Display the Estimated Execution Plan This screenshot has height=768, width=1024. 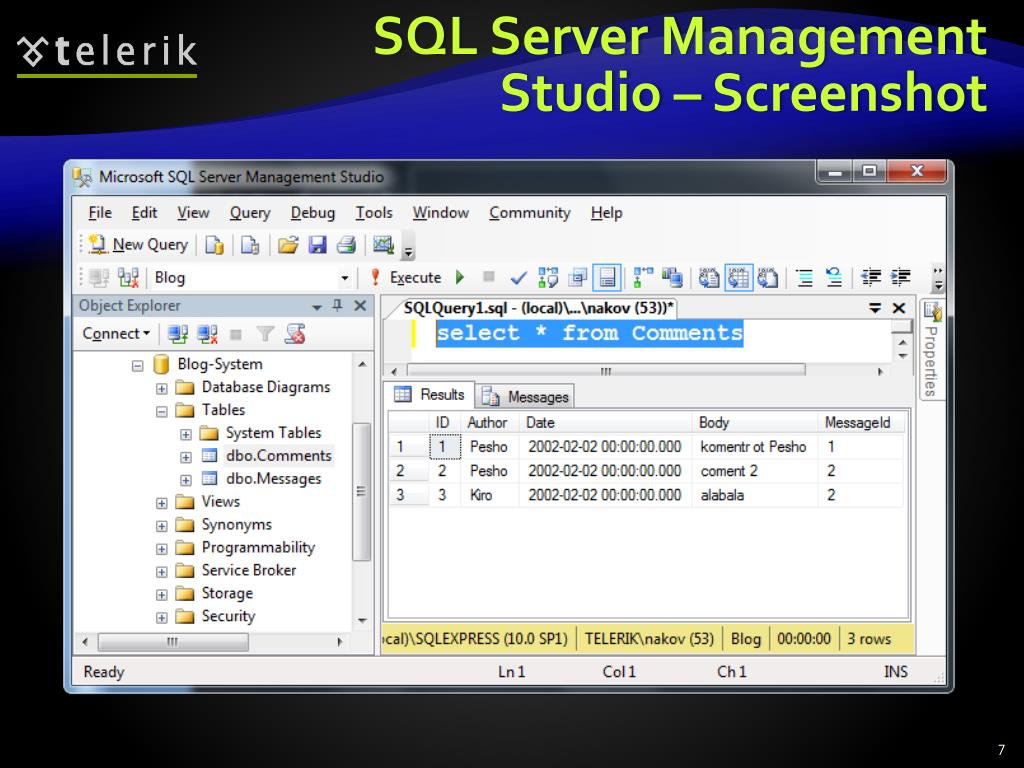coord(548,278)
